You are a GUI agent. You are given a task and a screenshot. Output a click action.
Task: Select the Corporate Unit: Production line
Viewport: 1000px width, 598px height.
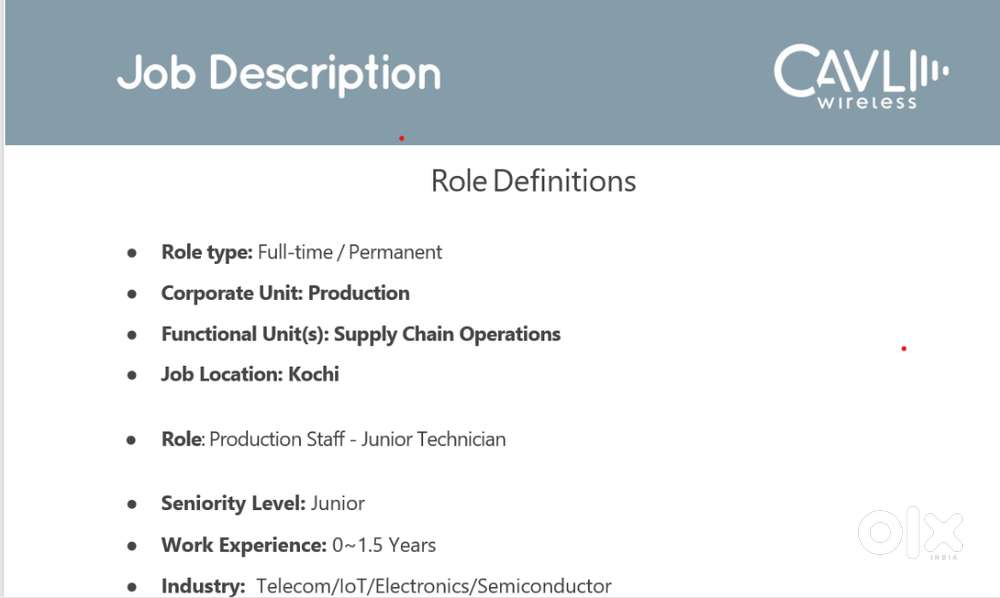tap(285, 293)
